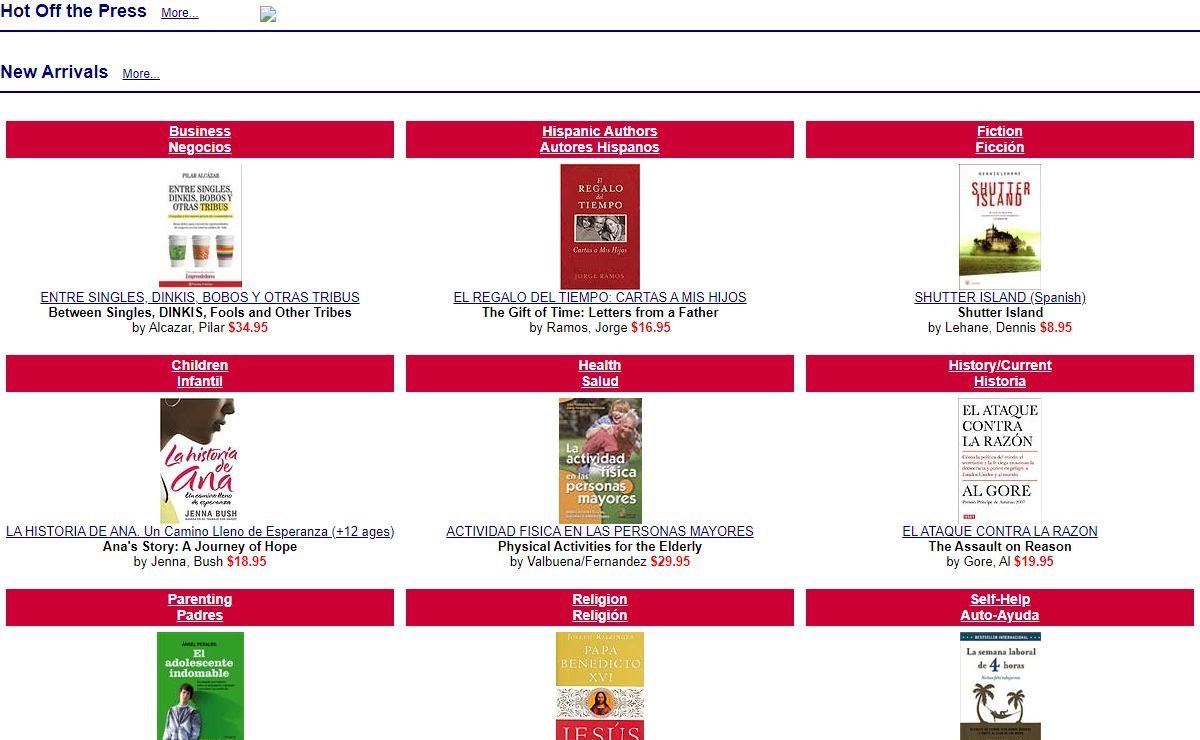Select La Historia de Ana cover image

pyautogui.click(x=197, y=460)
